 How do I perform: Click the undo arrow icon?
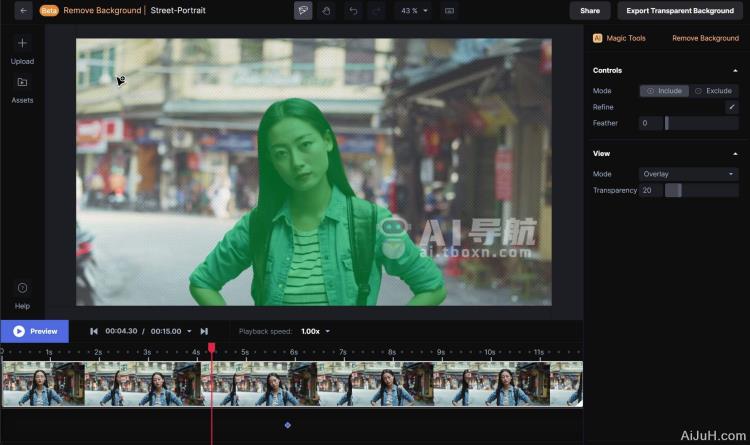coord(353,11)
